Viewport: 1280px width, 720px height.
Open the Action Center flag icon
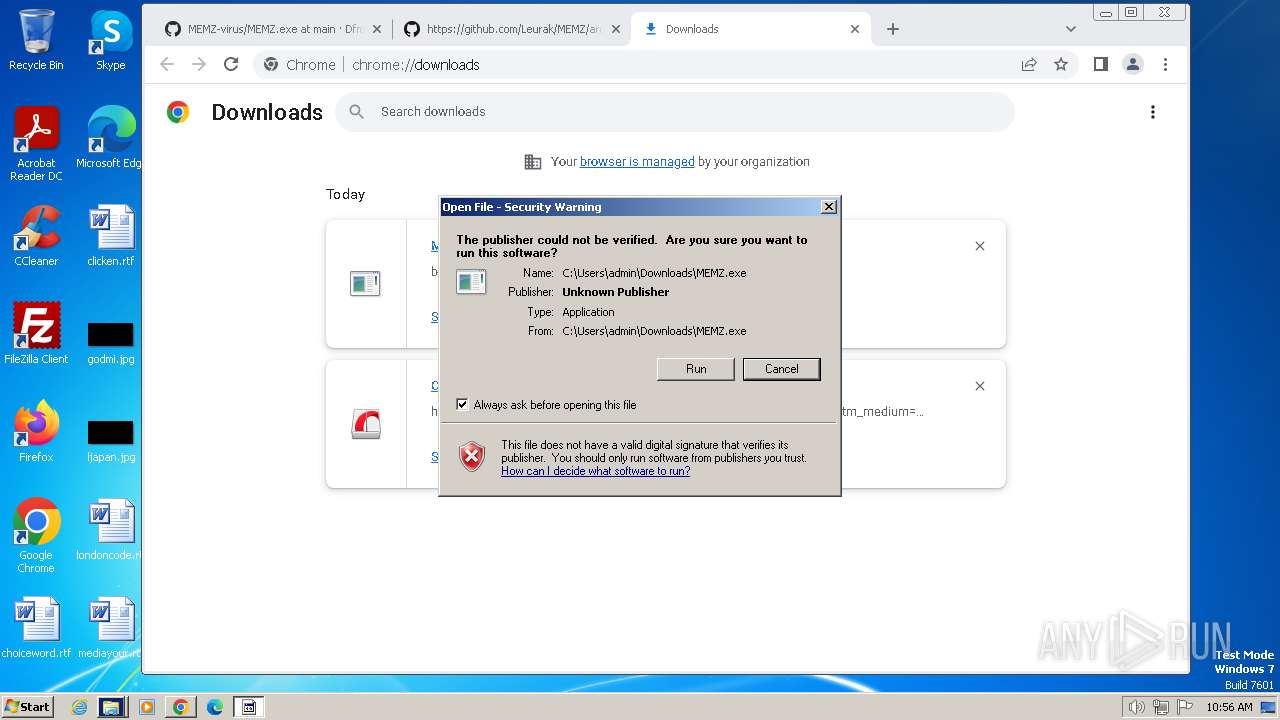pyautogui.click(x=1184, y=707)
